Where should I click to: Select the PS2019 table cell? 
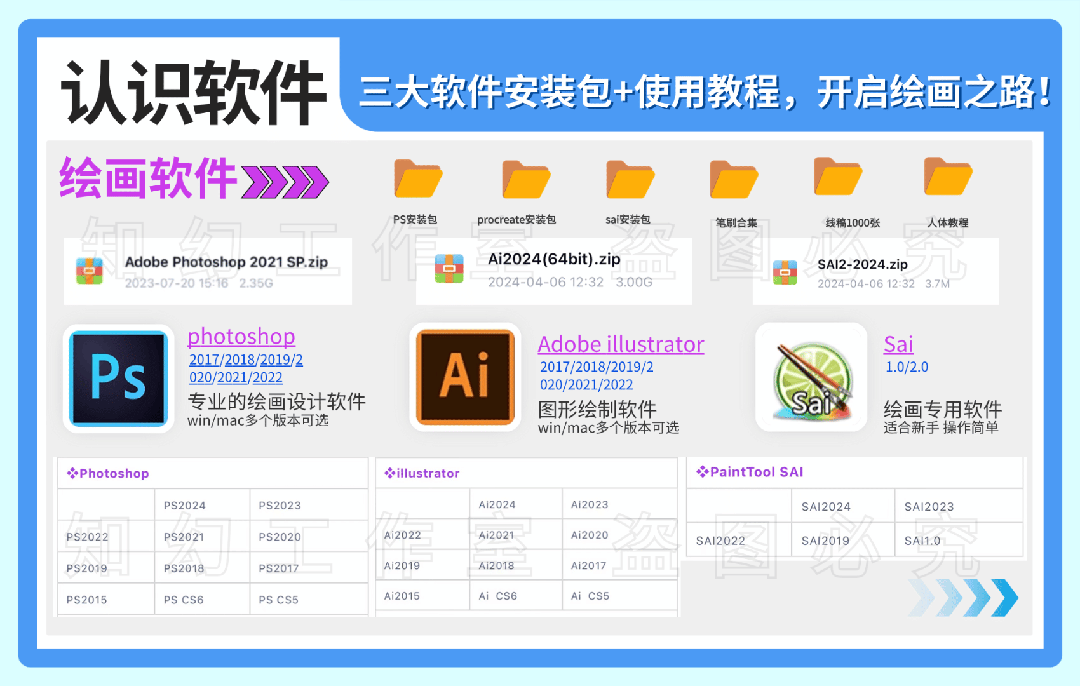pyautogui.click(x=106, y=568)
